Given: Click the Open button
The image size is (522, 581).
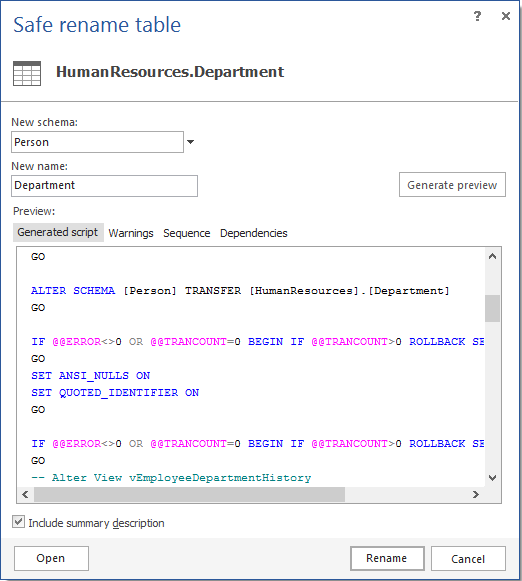Looking at the screenshot, I should [51, 558].
